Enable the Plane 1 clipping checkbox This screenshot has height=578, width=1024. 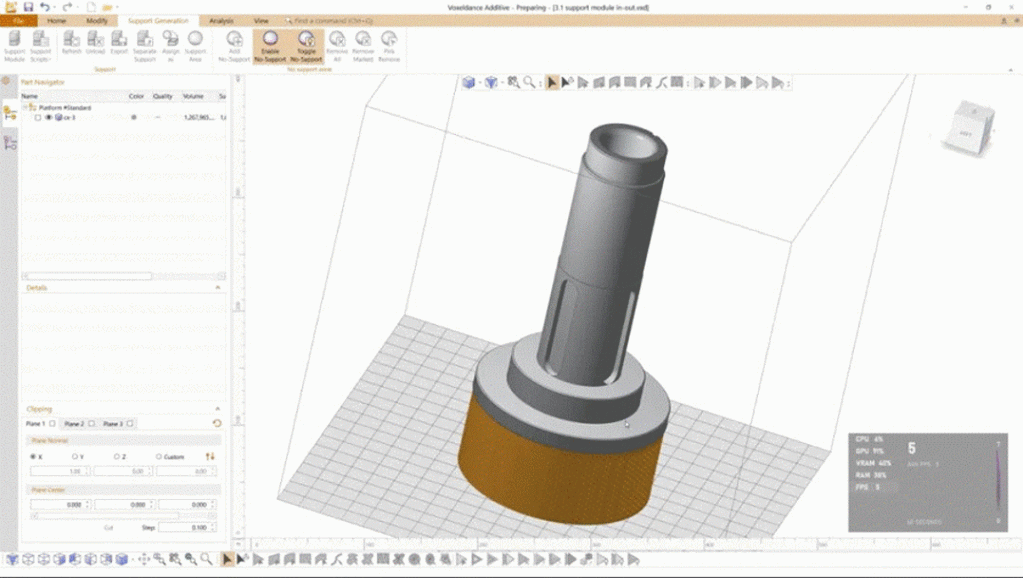[50, 423]
